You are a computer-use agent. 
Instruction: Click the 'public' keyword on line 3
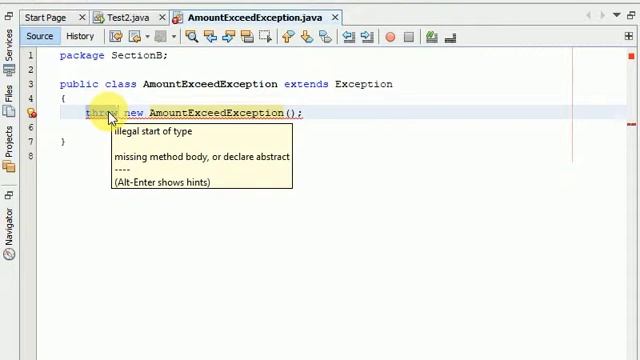[x=79, y=84]
